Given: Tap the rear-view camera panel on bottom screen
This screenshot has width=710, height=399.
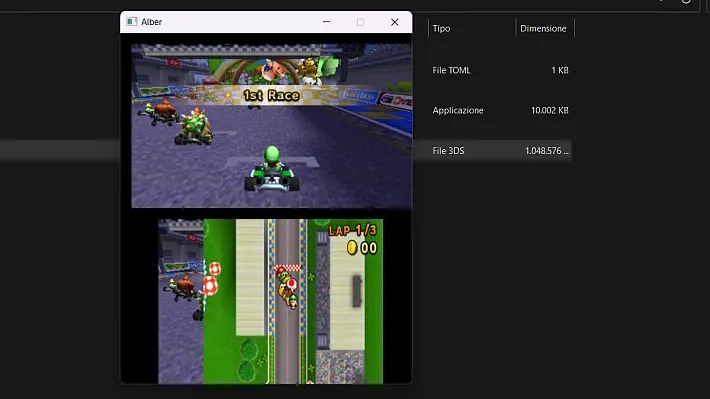Looking at the screenshot, I should click(181, 301).
